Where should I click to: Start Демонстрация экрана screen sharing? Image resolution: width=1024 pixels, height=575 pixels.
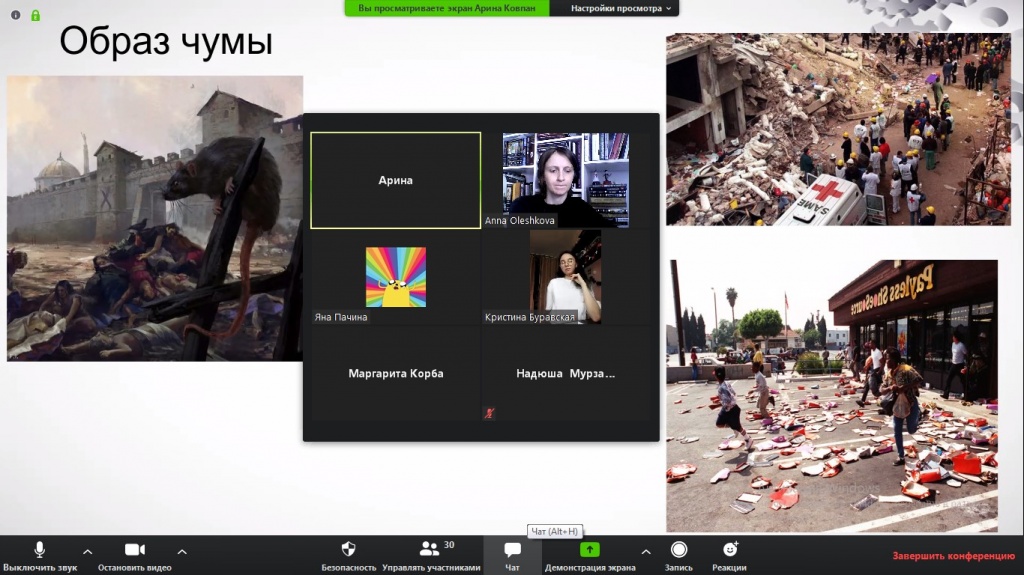coord(590,555)
